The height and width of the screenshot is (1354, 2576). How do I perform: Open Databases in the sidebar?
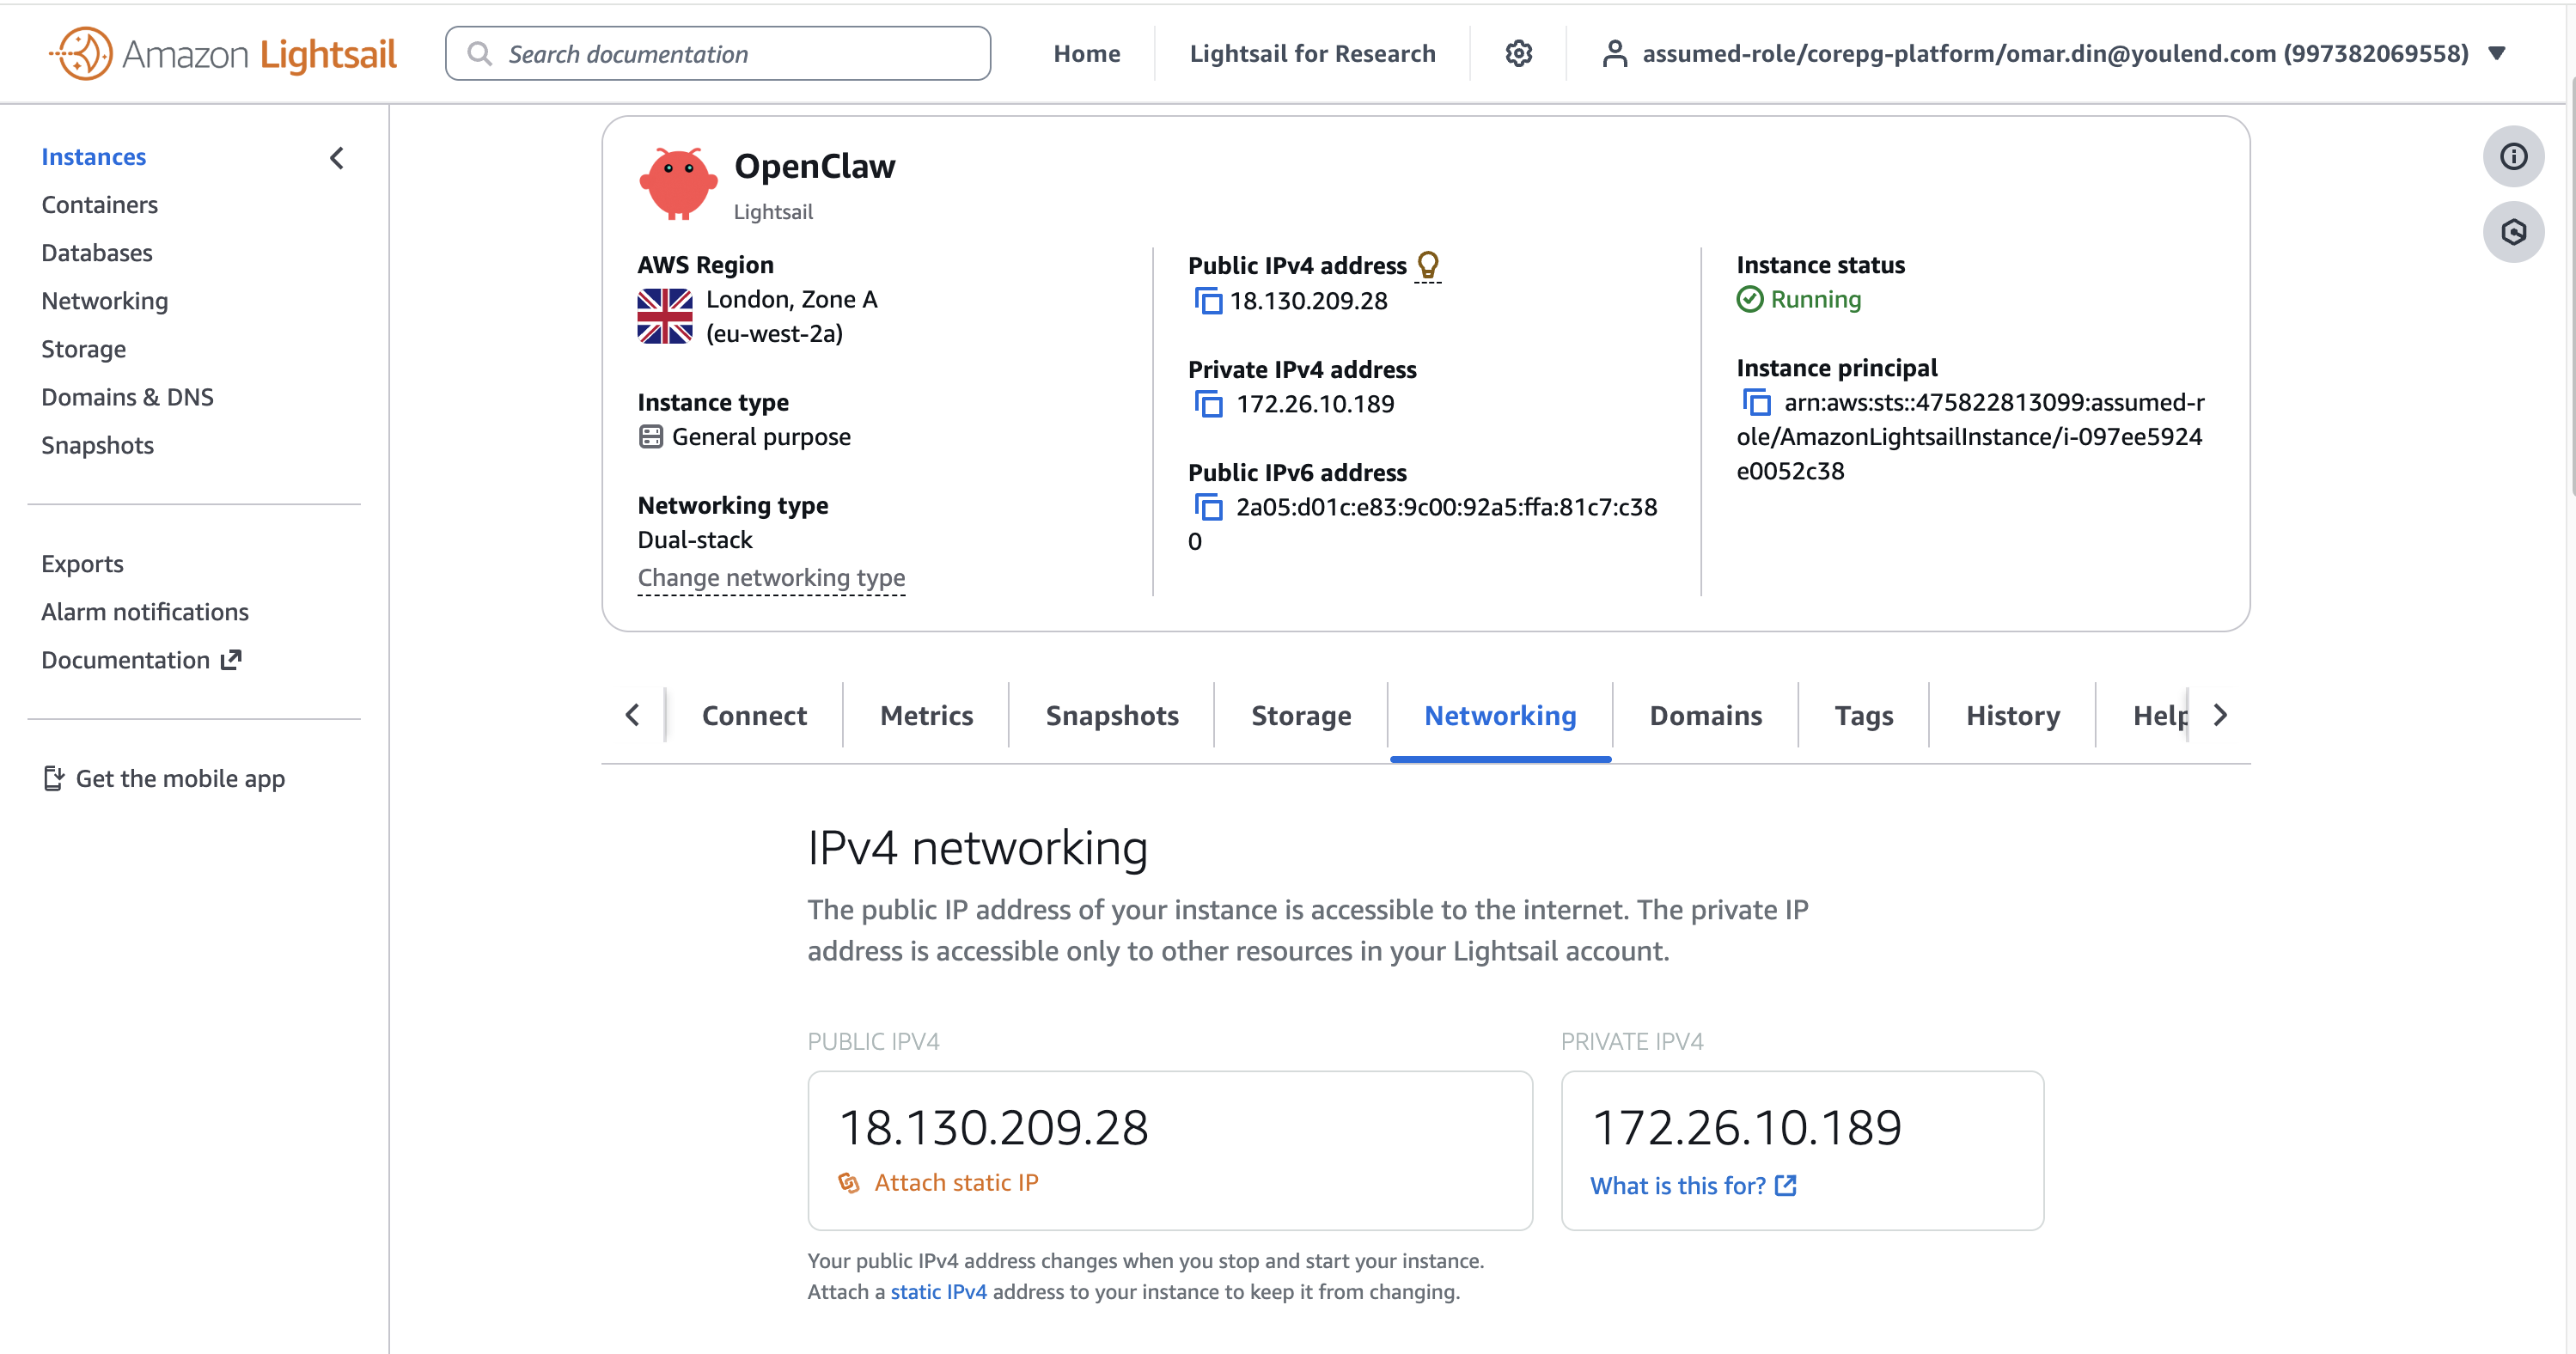(96, 253)
